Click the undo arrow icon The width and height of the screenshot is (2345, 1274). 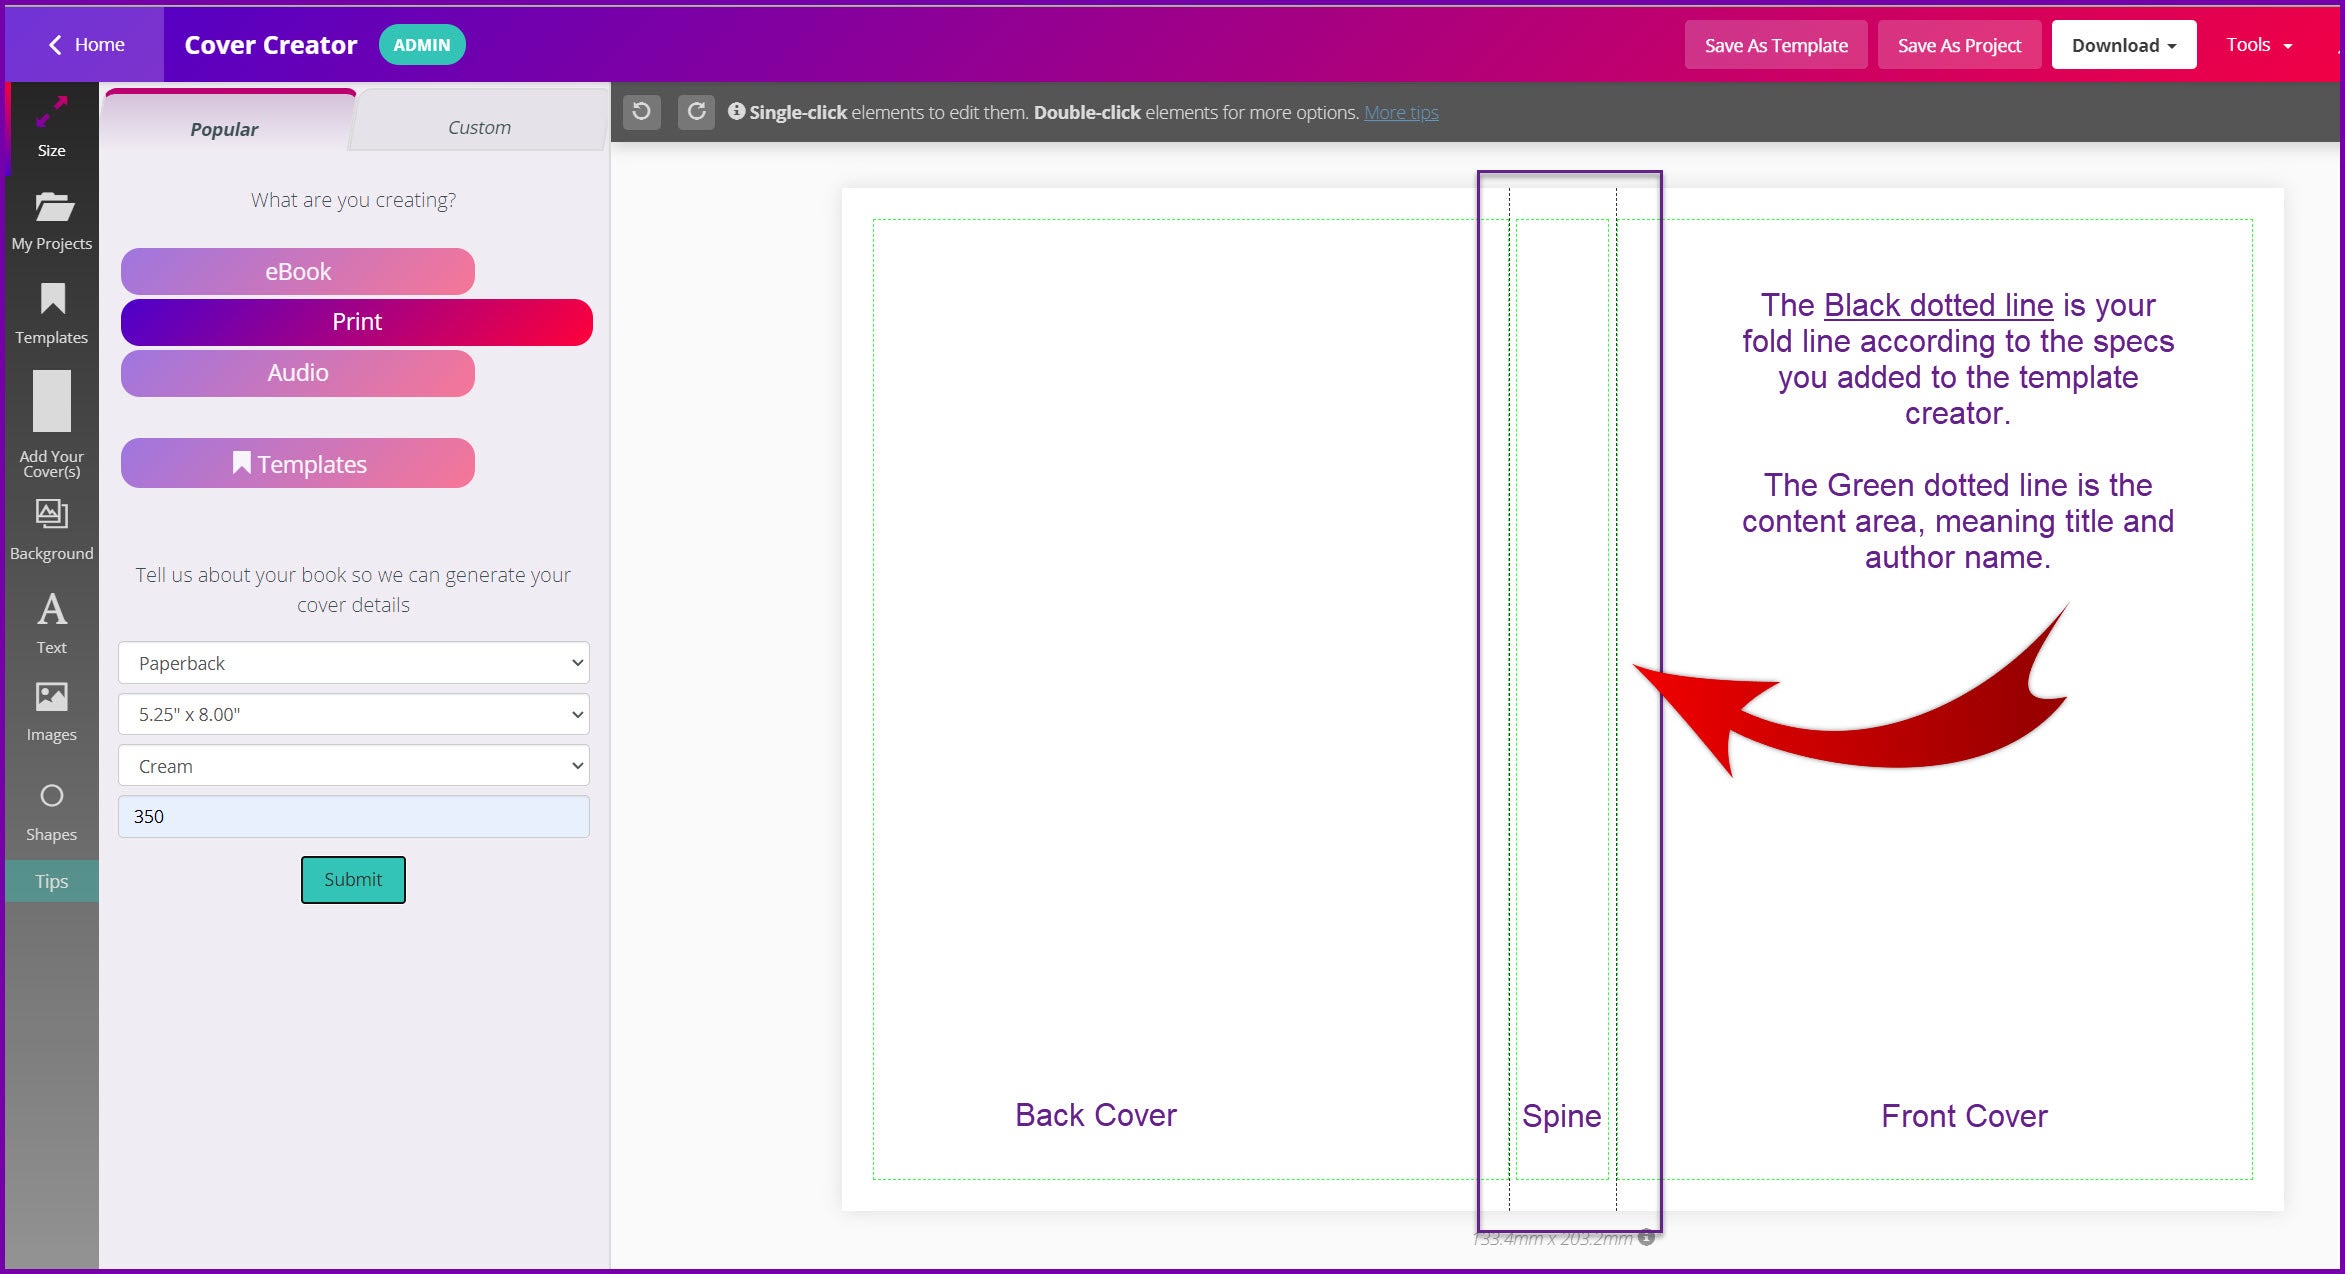click(x=642, y=111)
